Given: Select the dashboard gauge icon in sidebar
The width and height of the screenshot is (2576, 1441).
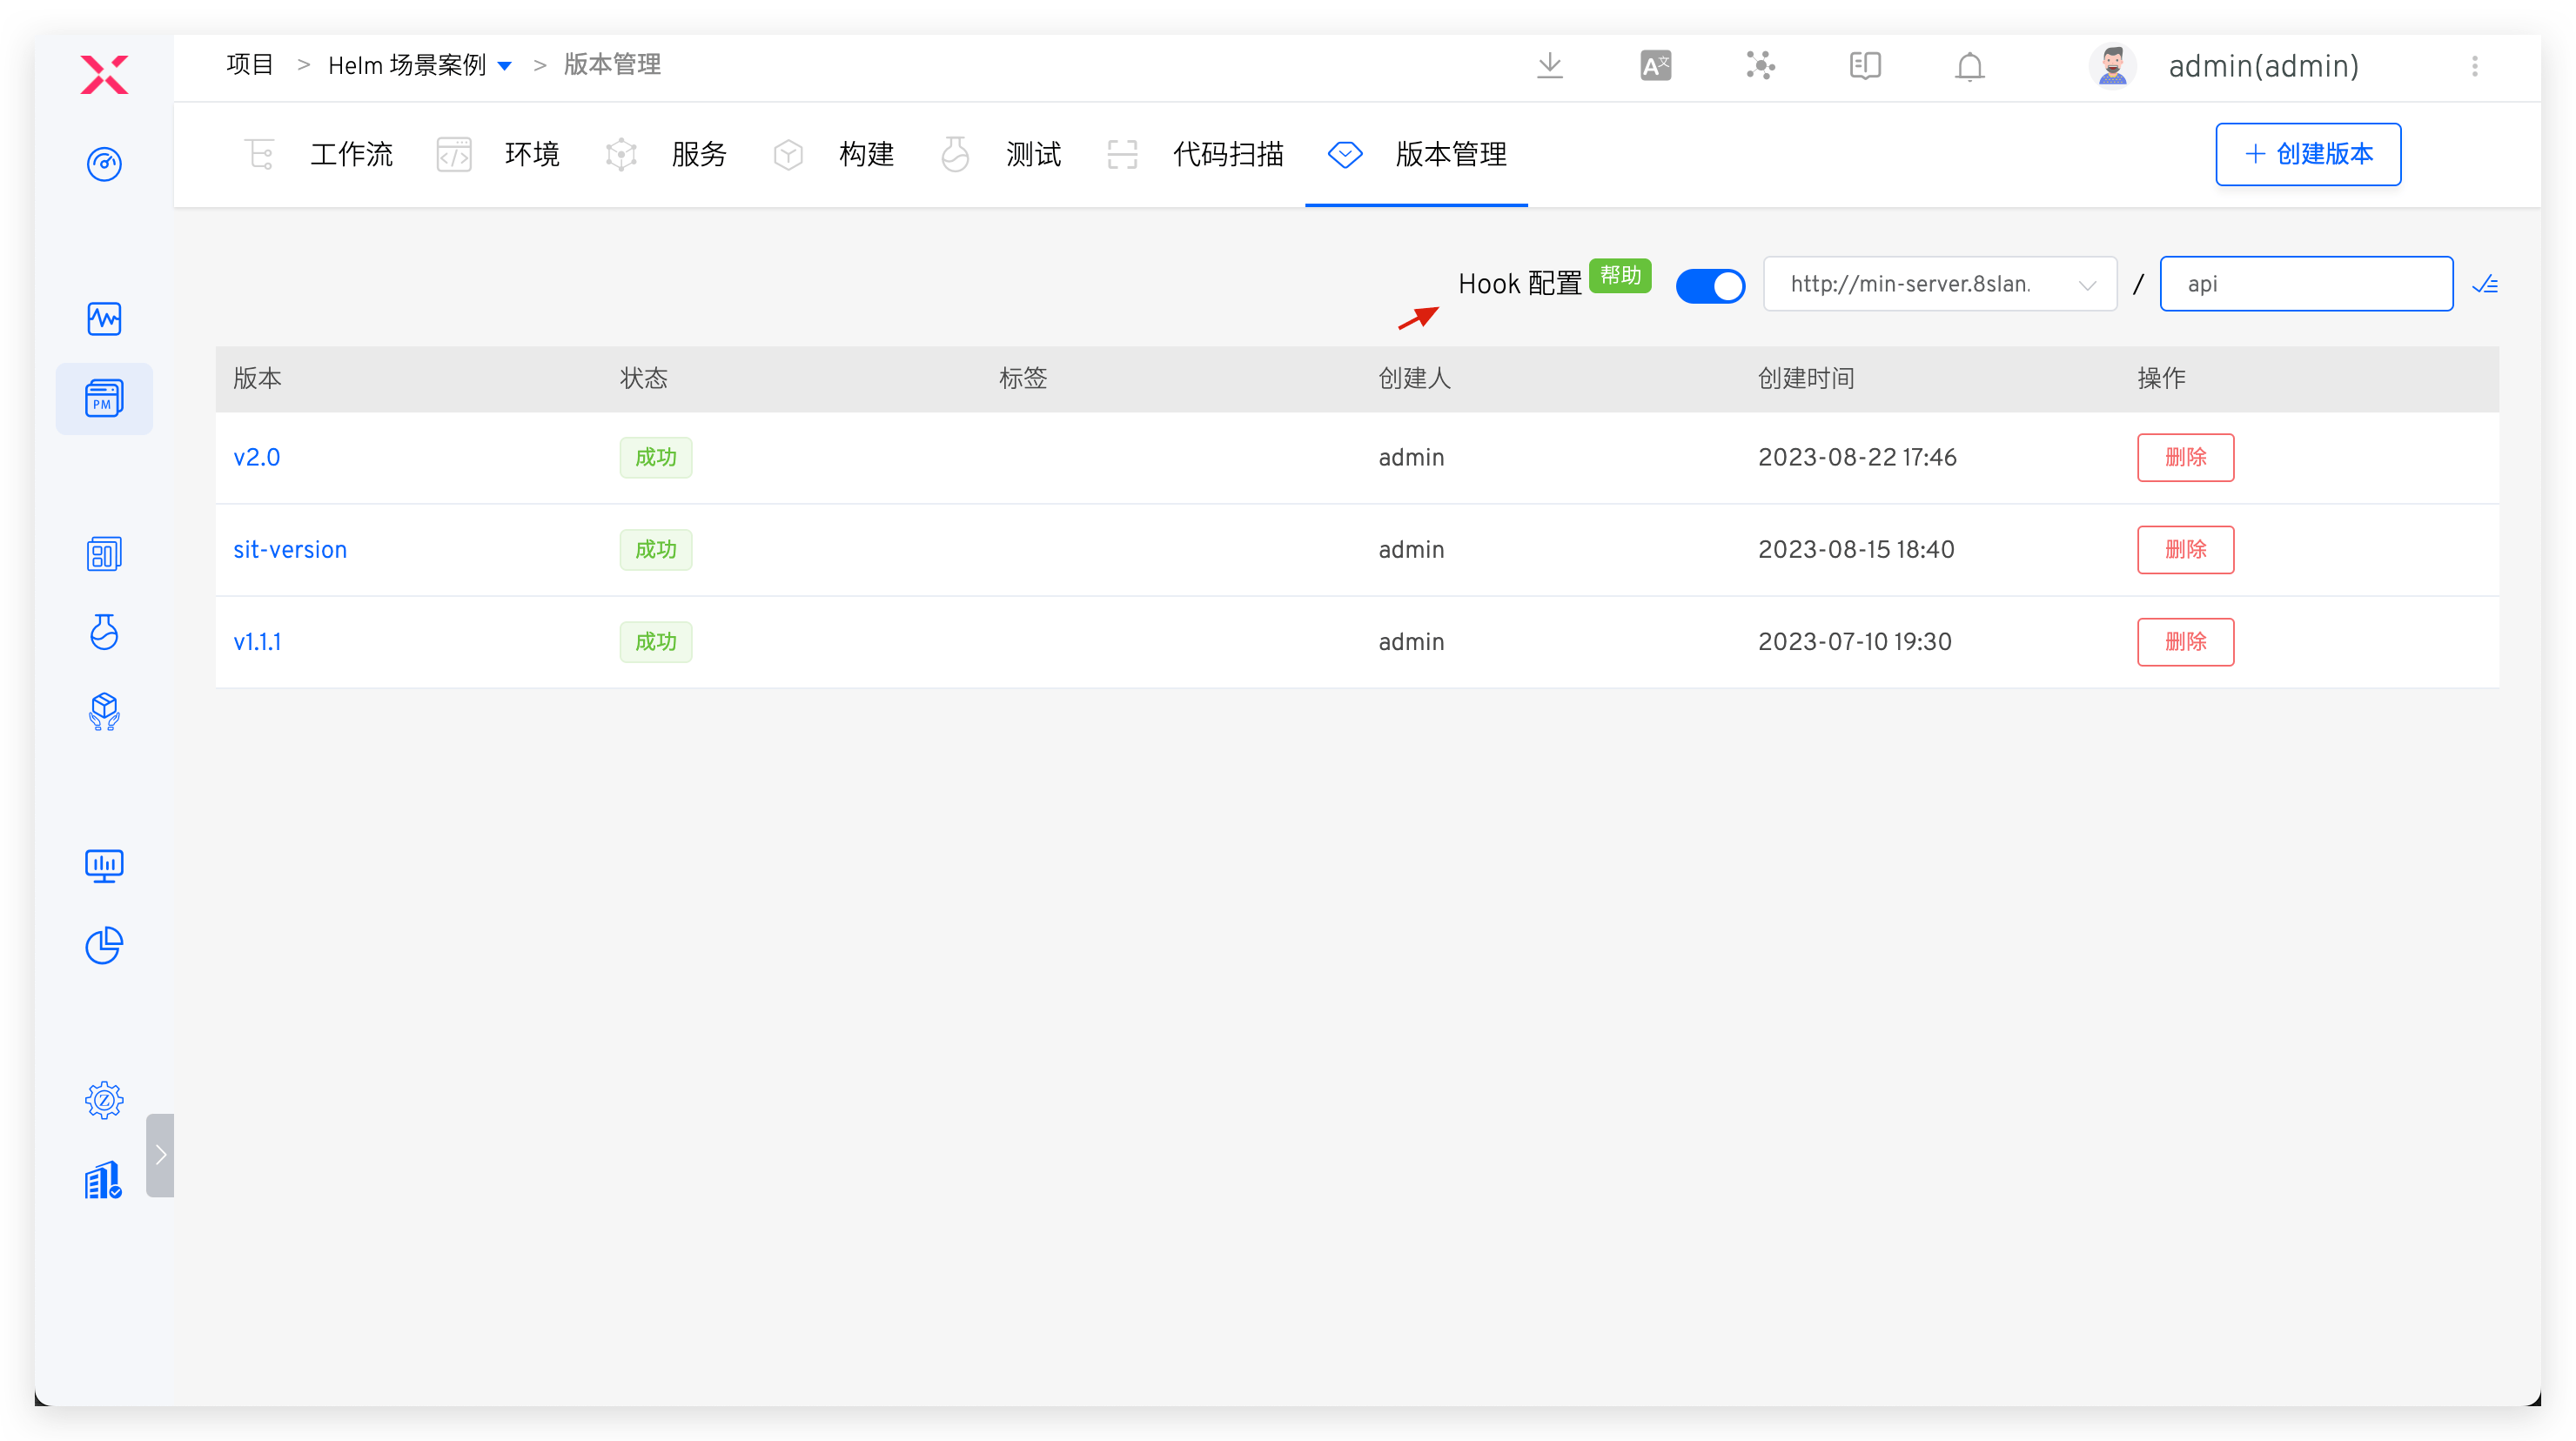Looking at the screenshot, I should (104, 164).
